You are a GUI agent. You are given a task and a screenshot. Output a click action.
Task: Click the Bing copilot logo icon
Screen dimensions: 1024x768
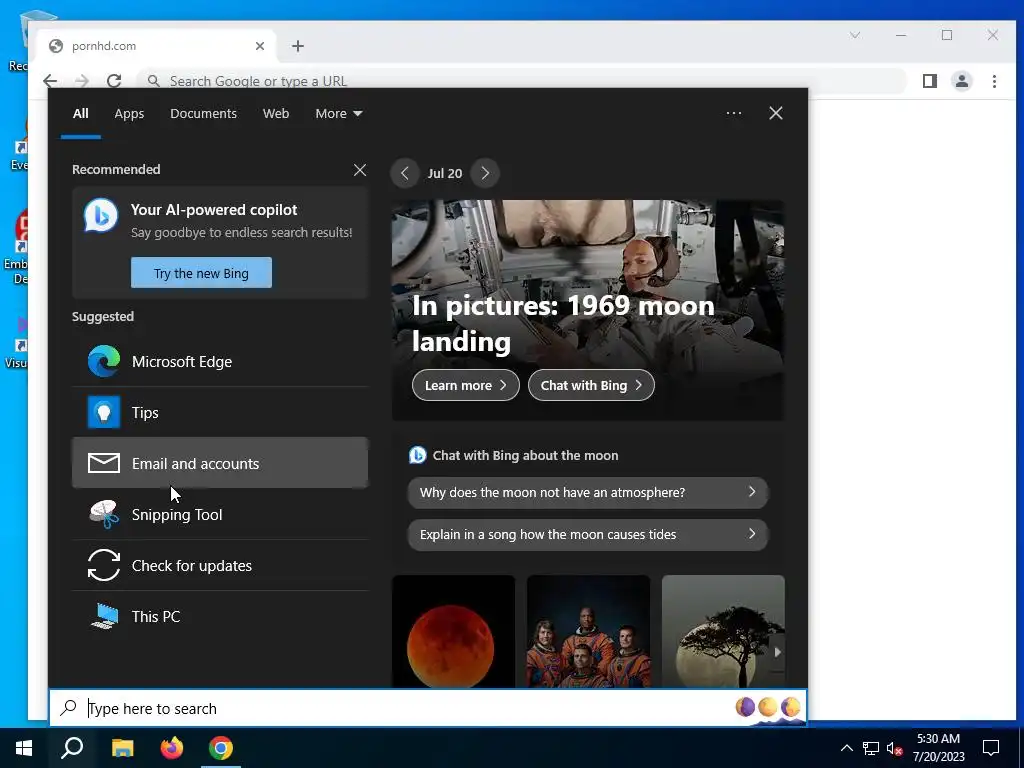coord(101,216)
